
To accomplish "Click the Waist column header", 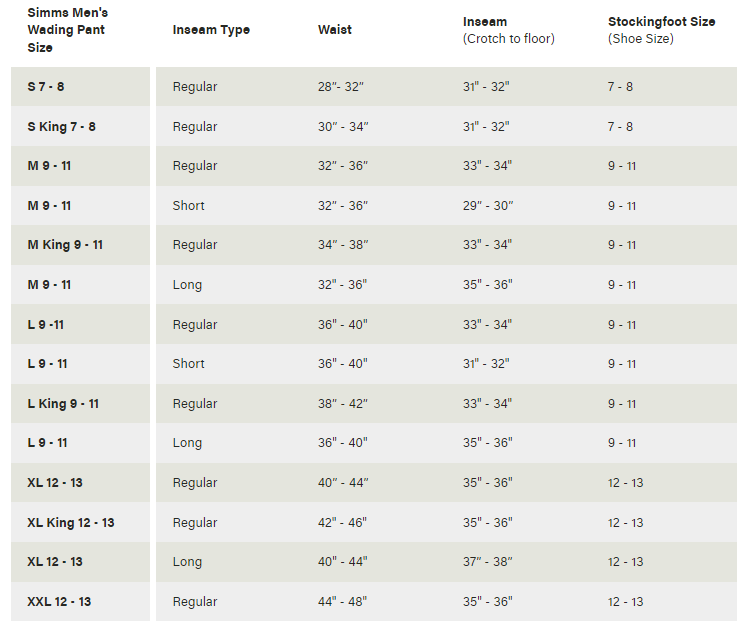I will coord(334,30).
